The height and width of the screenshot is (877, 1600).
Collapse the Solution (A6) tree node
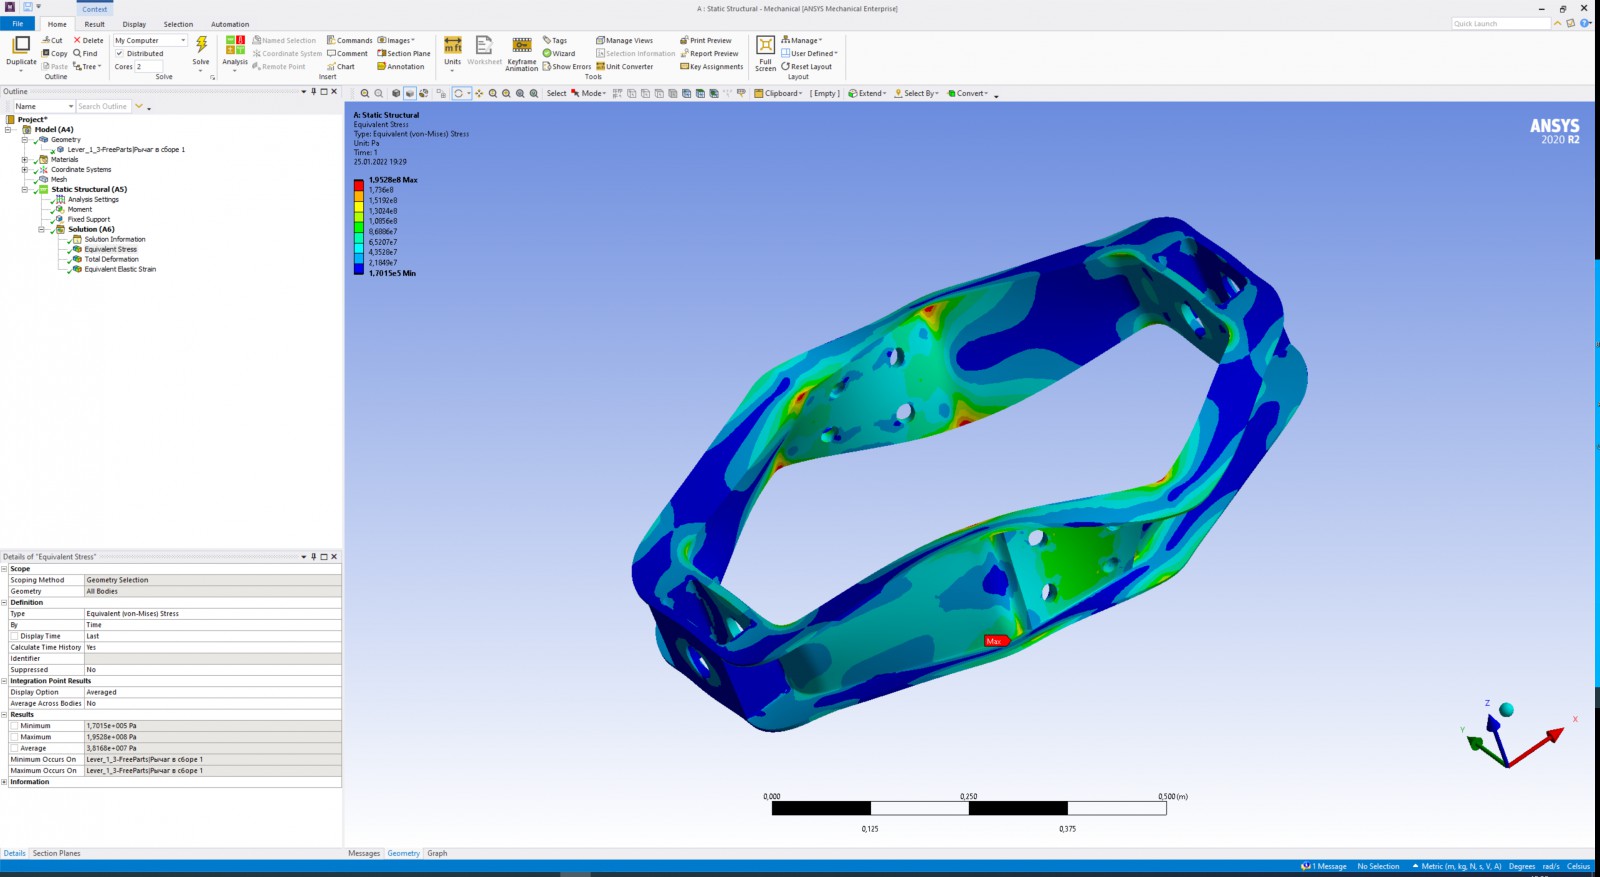41,229
